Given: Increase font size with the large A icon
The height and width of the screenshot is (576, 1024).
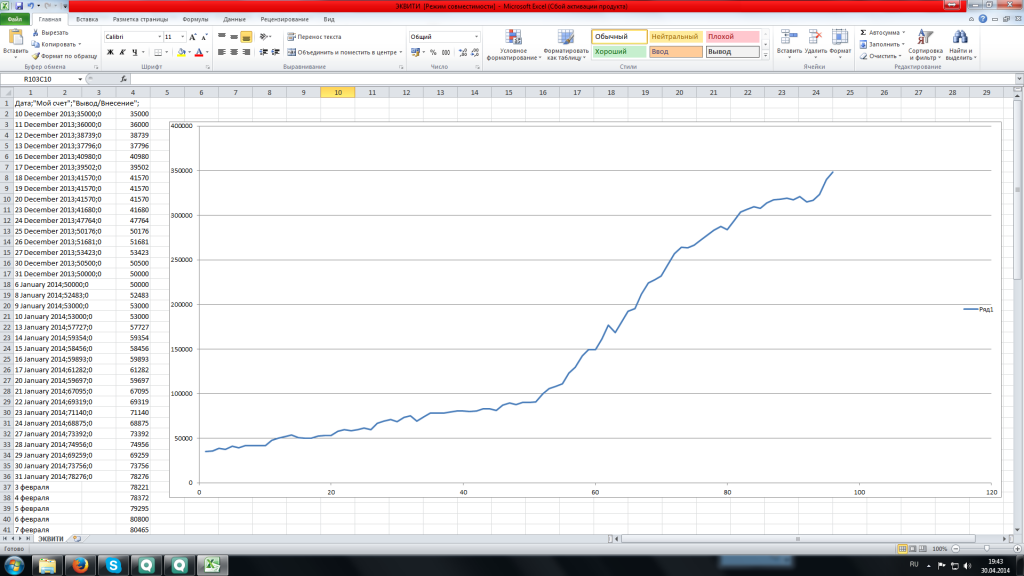Looking at the screenshot, I should [193, 37].
